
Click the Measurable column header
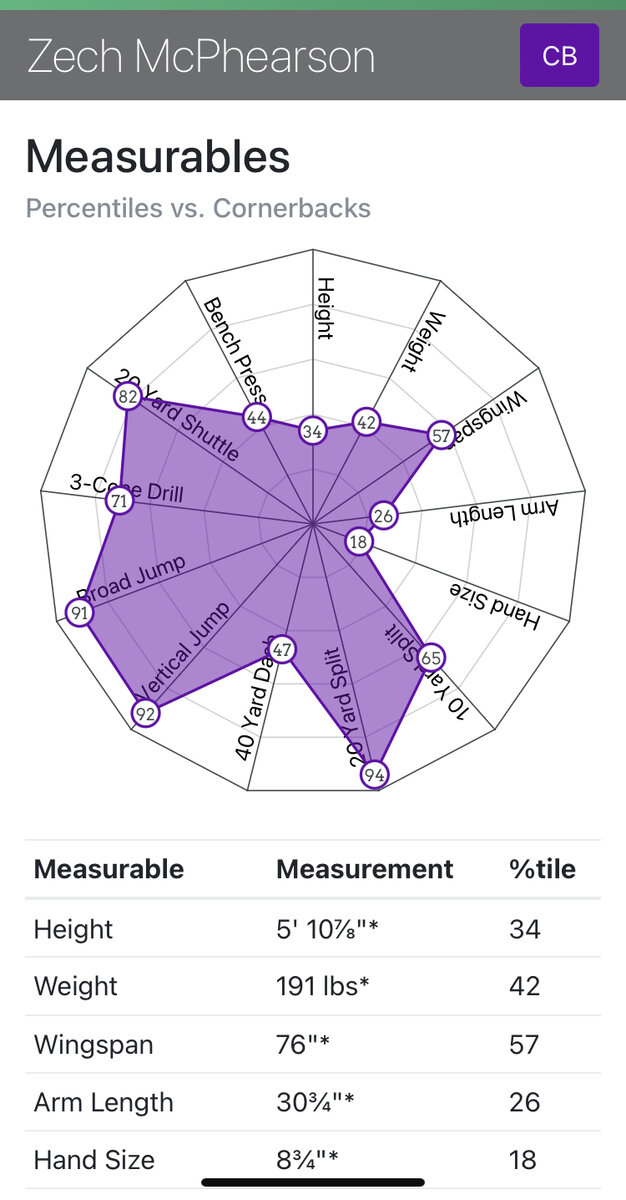[x=109, y=869]
